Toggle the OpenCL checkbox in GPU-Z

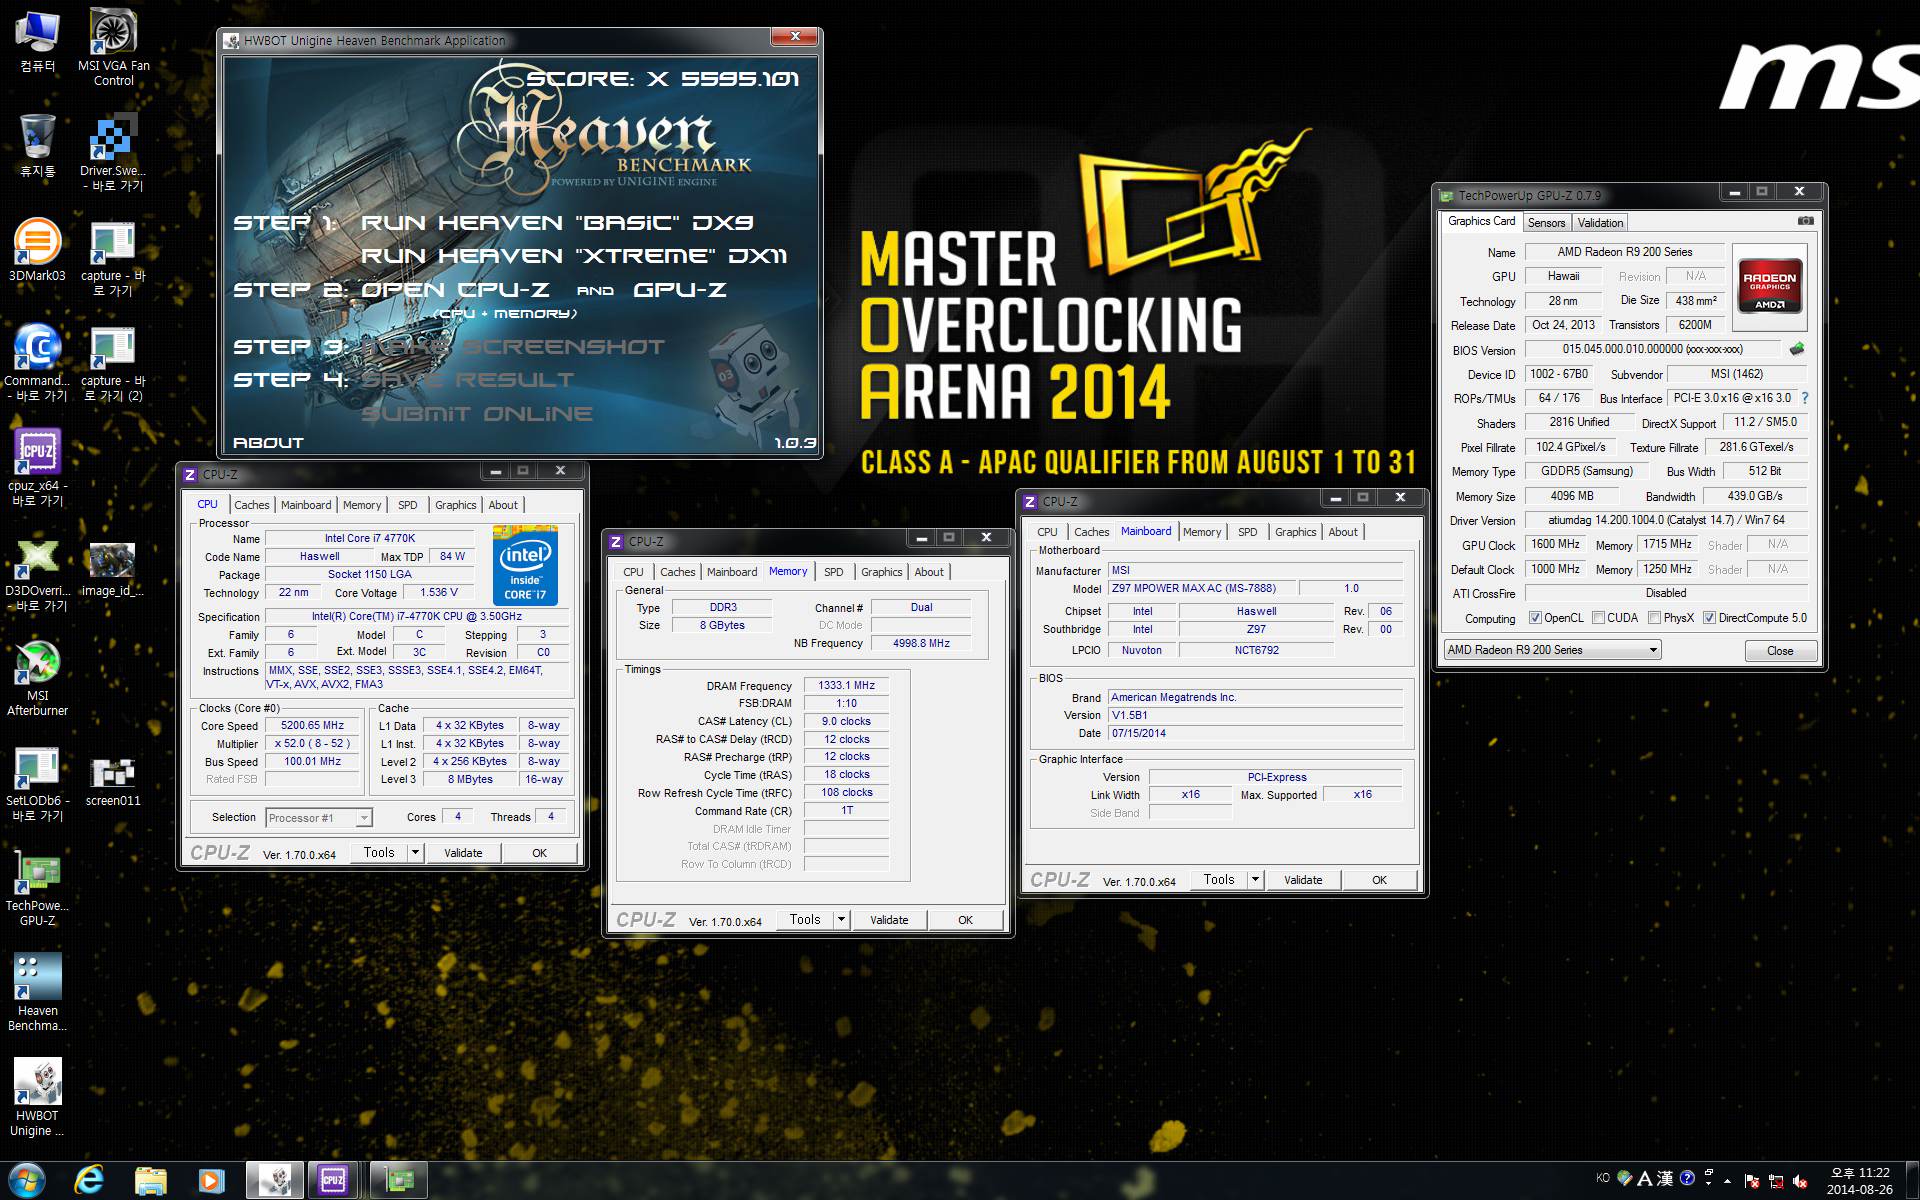tap(1535, 618)
